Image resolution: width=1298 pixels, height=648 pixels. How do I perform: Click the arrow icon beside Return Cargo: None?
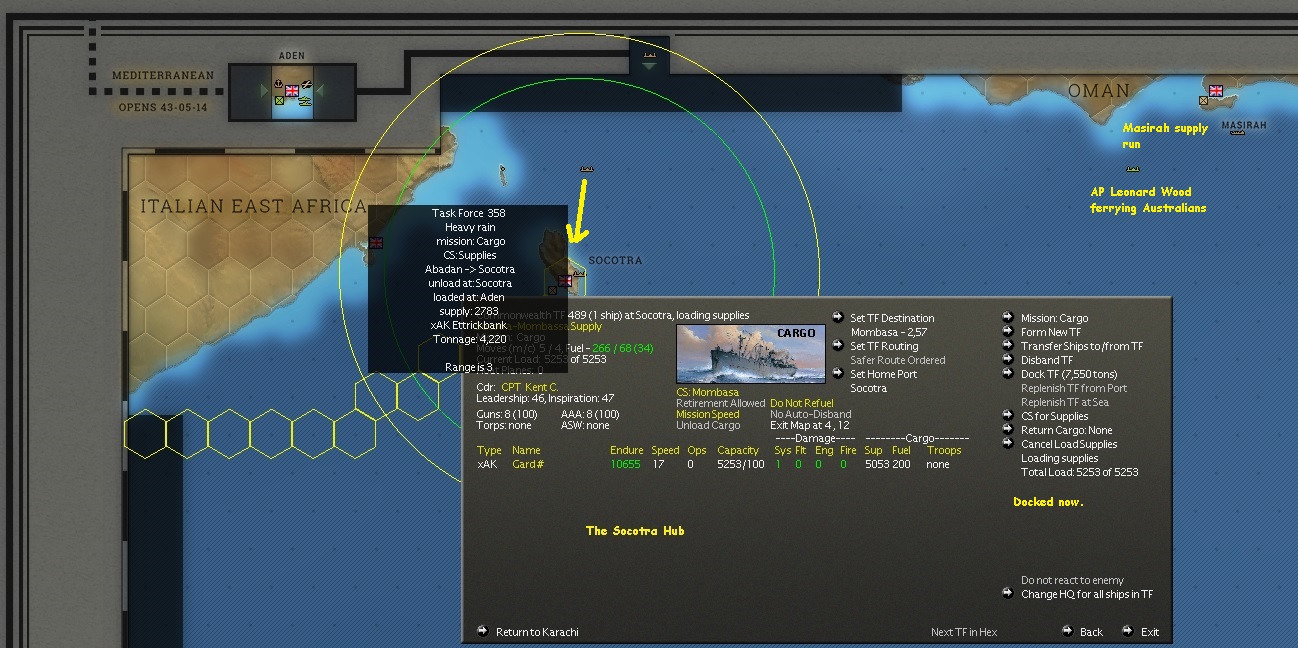1008,429
